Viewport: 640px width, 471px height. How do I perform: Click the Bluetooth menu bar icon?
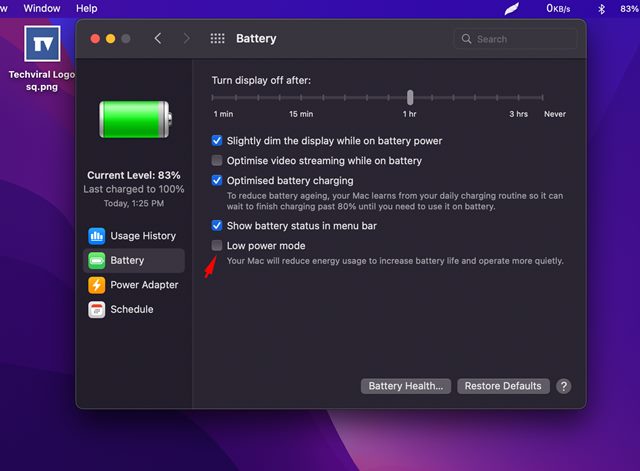(601, 9)
